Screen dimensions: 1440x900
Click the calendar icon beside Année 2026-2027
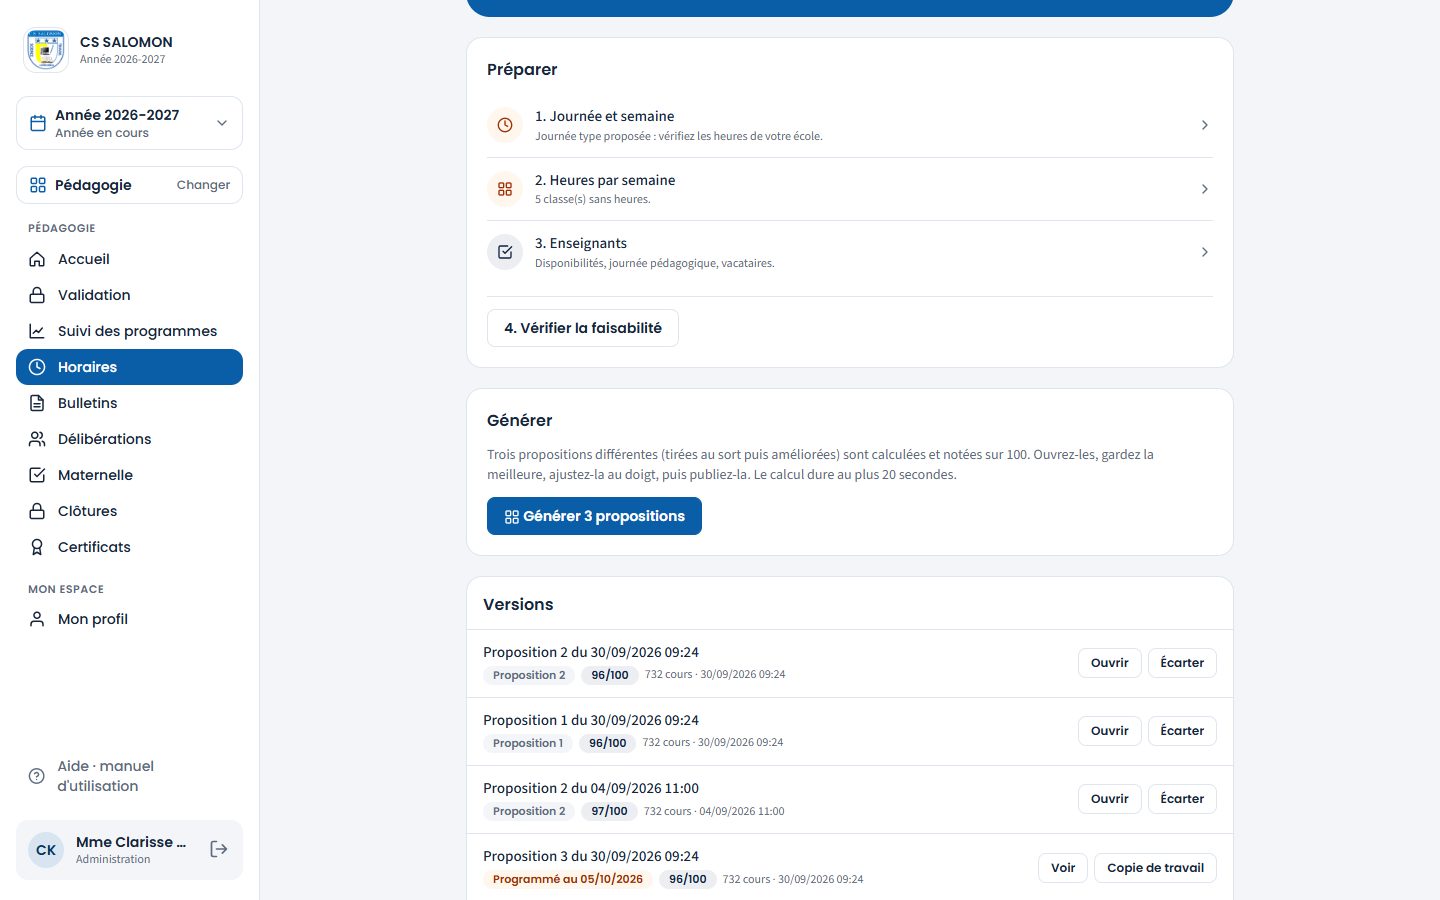[38, 123]
